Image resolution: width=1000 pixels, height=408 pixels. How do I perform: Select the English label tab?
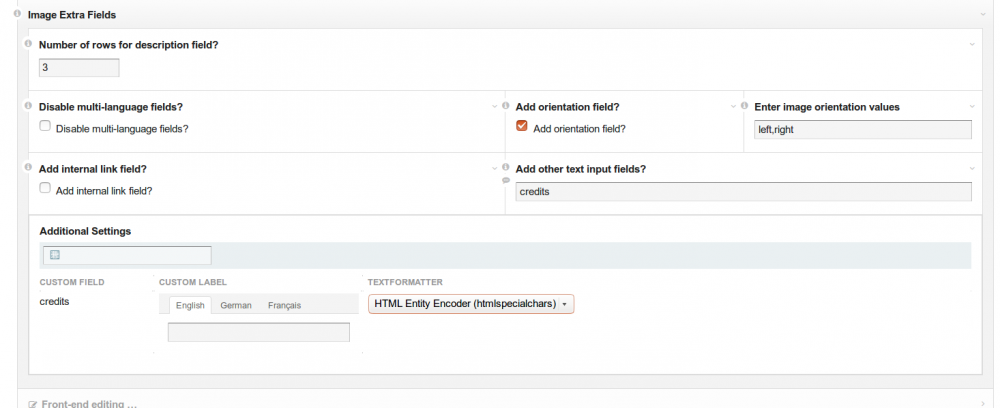190,305
